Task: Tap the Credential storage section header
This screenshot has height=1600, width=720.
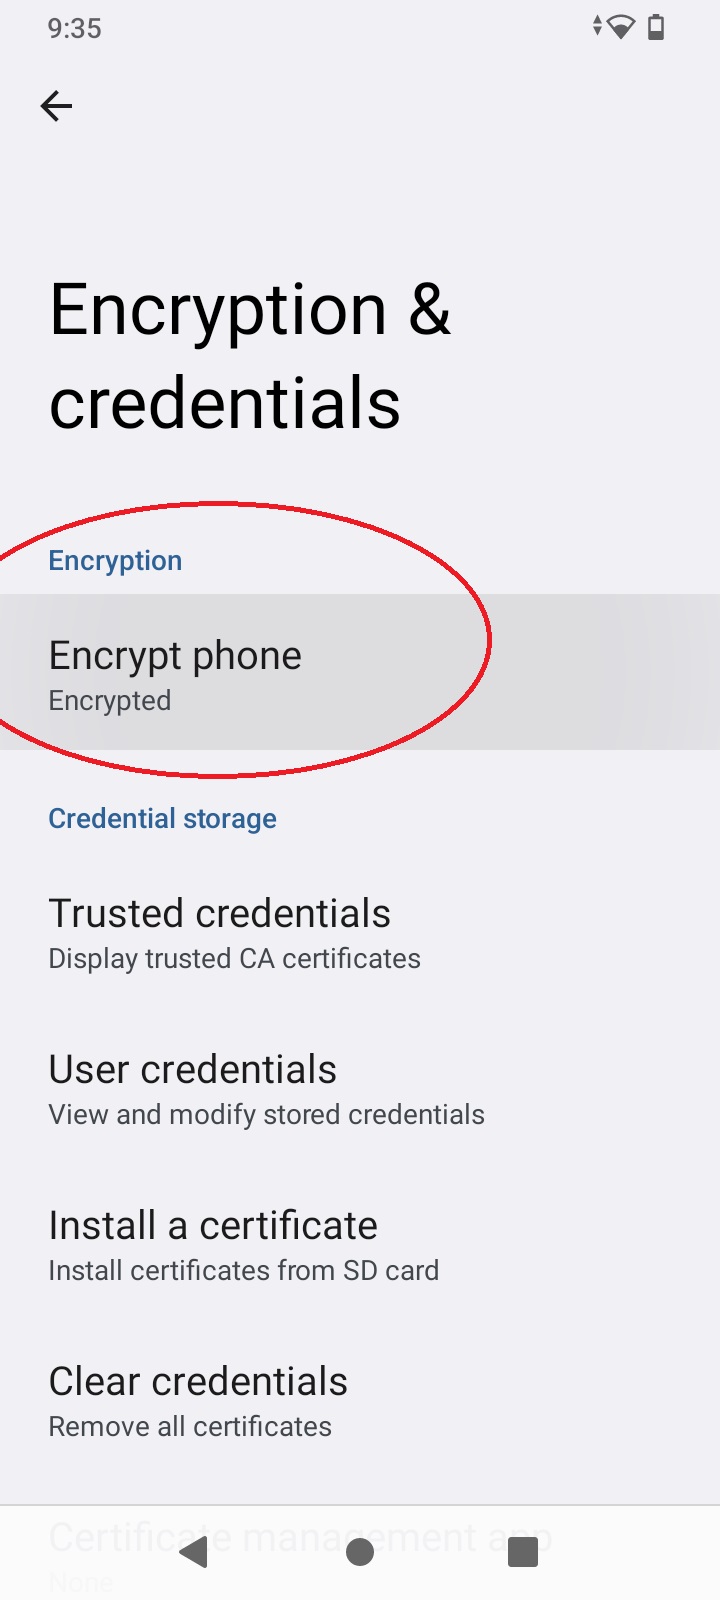Action: click(162, 818)
